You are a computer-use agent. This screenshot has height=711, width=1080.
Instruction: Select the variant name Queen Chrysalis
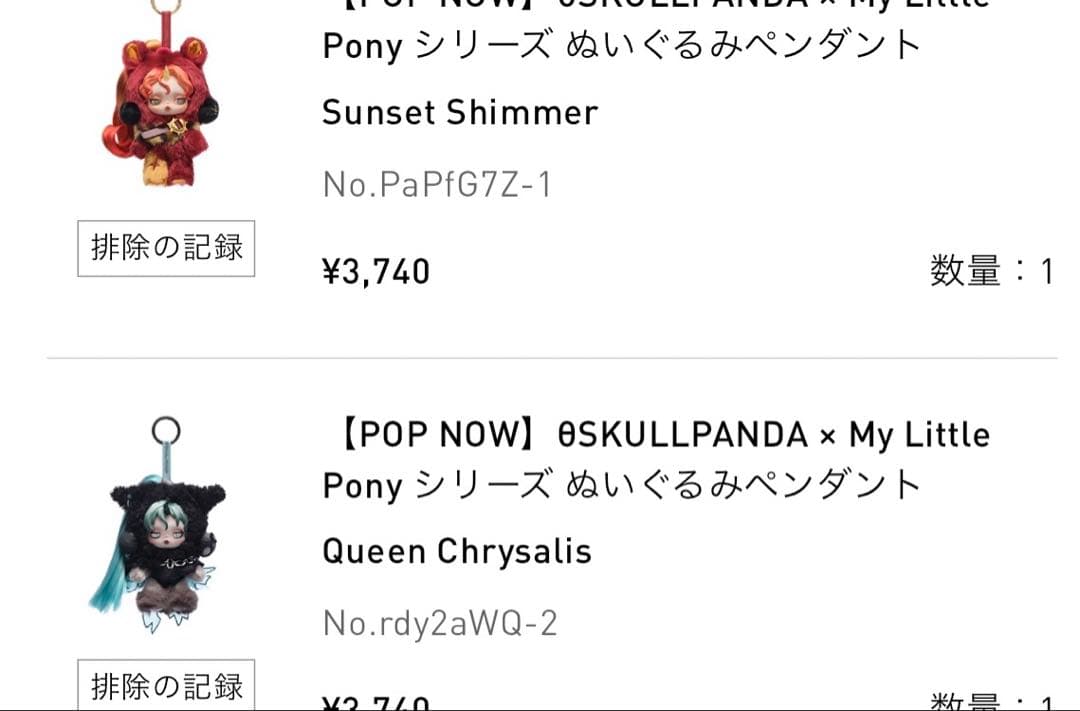tap(457, 550)
